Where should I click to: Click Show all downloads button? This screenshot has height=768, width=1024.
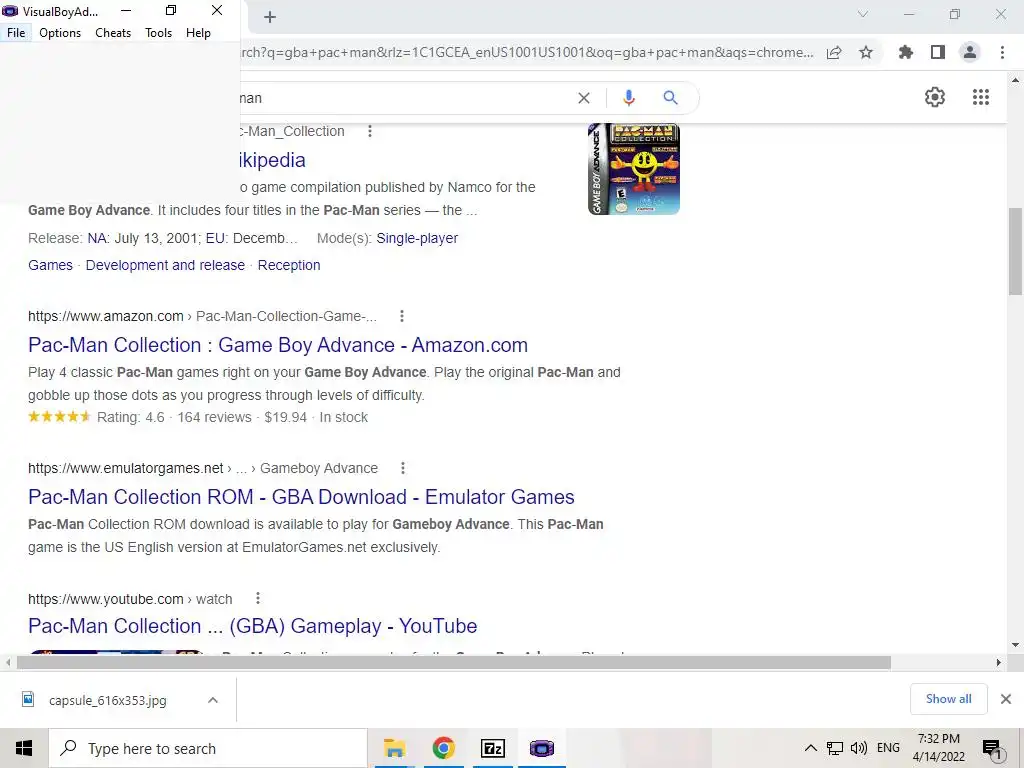coord(948,699)
